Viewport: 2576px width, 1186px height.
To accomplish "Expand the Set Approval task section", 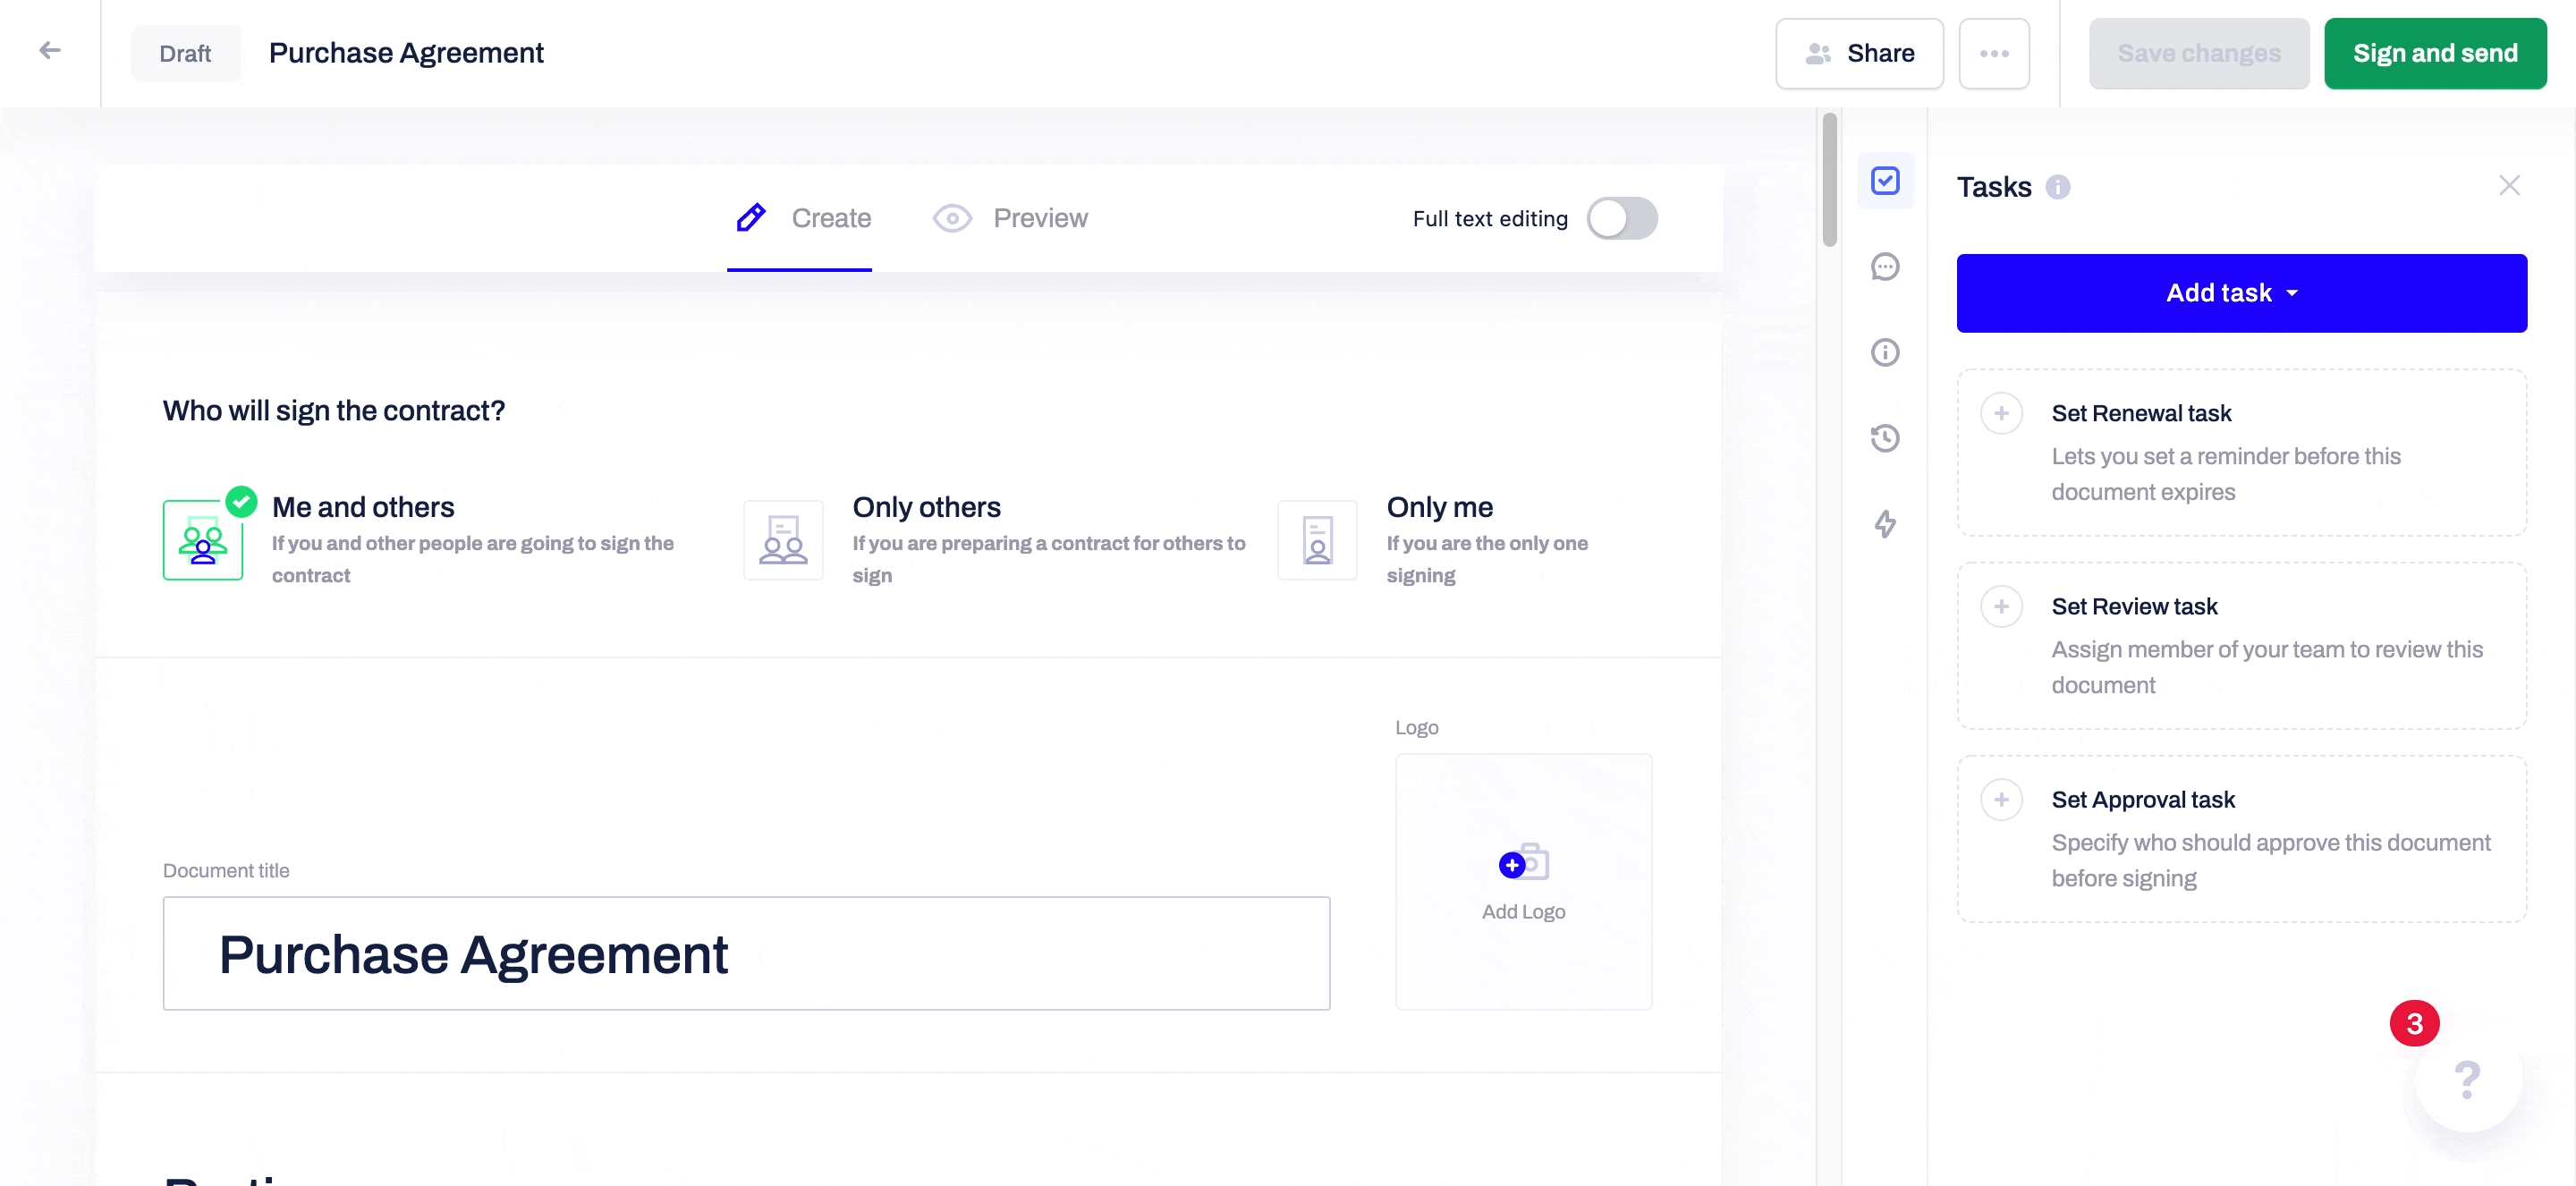I will click(x=2001, y=799).
